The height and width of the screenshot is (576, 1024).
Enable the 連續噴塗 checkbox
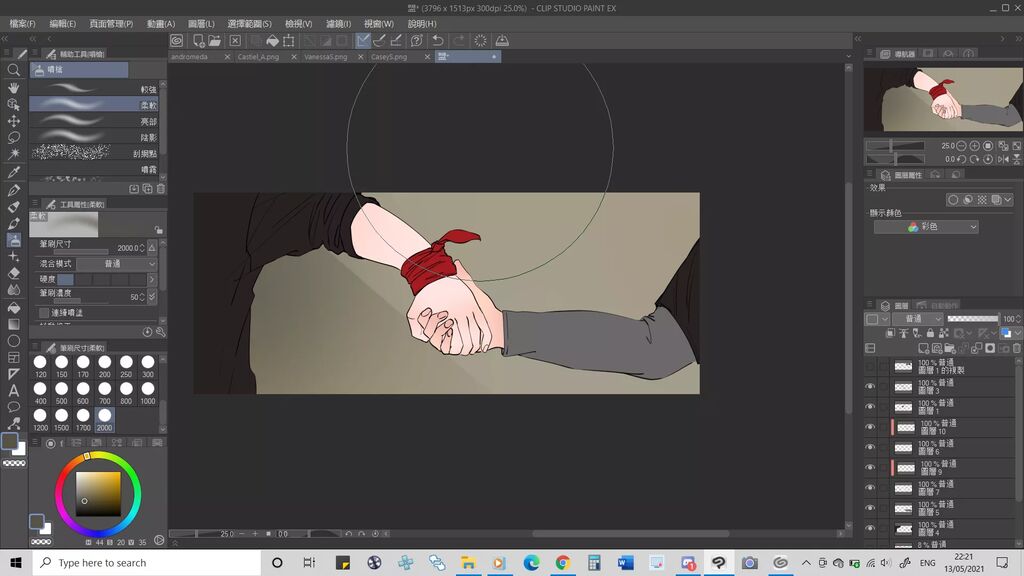pyautogui.click(x=44, y=313)
